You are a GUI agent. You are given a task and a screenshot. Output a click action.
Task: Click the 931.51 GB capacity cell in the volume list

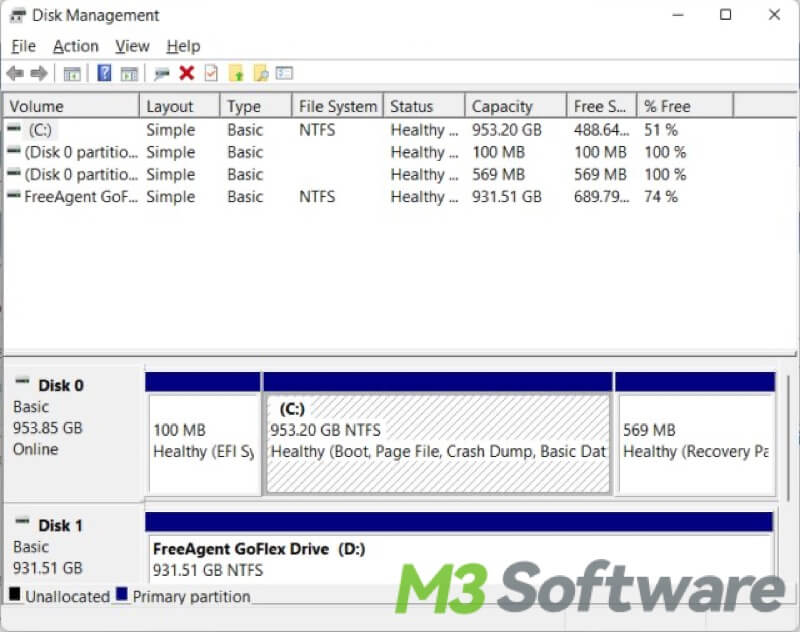[x=507, y=197]
